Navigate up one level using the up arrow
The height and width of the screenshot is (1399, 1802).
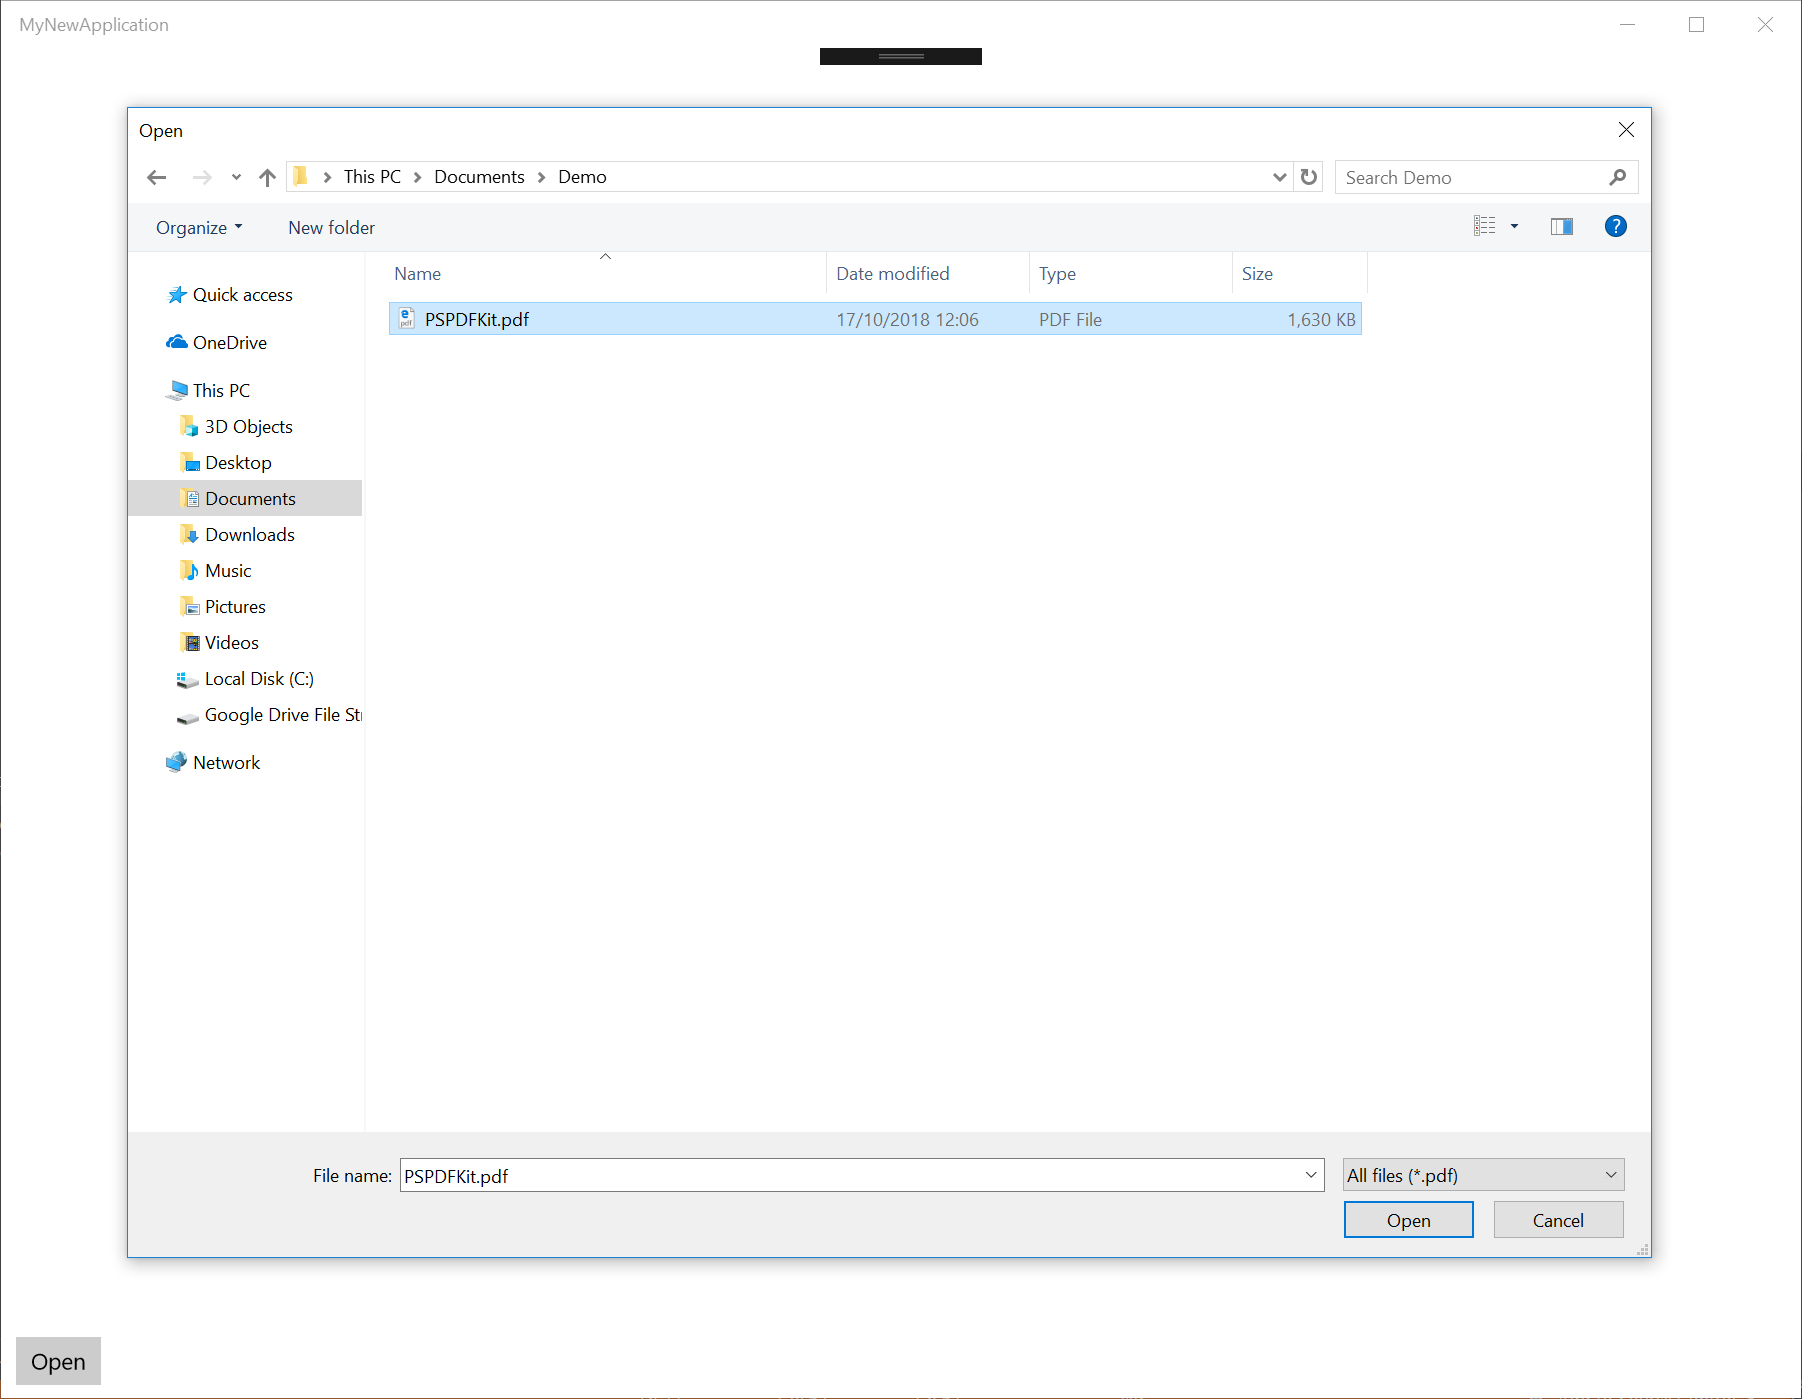(x=266, y=177)
